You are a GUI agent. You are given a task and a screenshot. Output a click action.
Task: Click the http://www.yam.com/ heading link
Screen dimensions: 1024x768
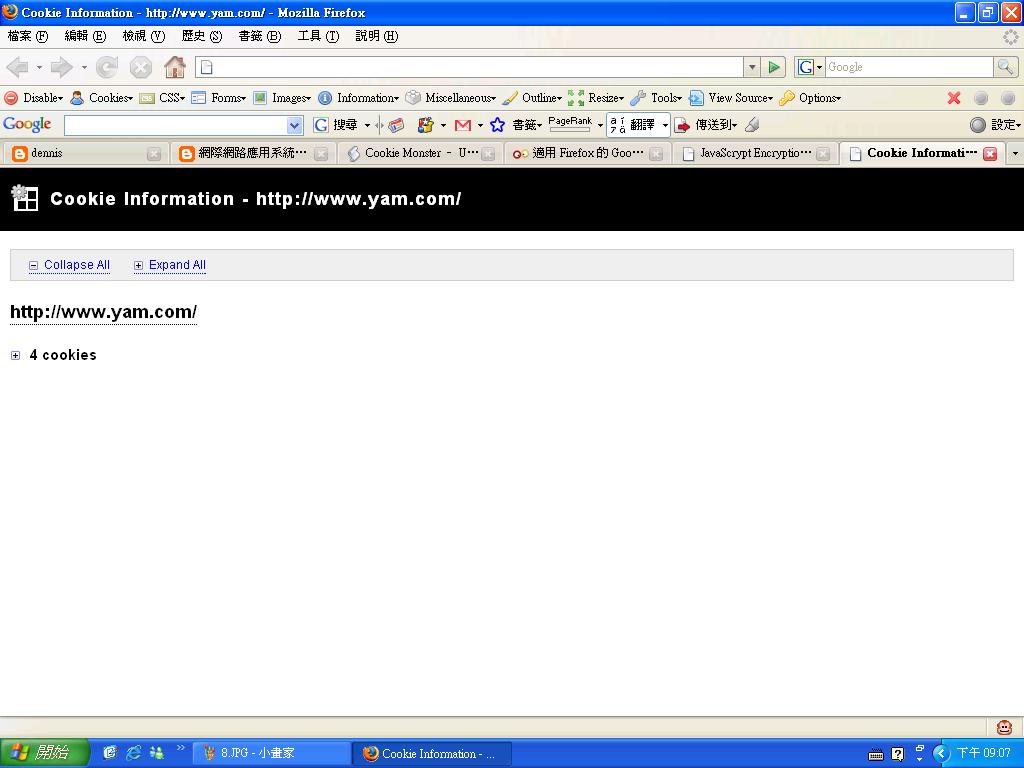tap(103, 312)
